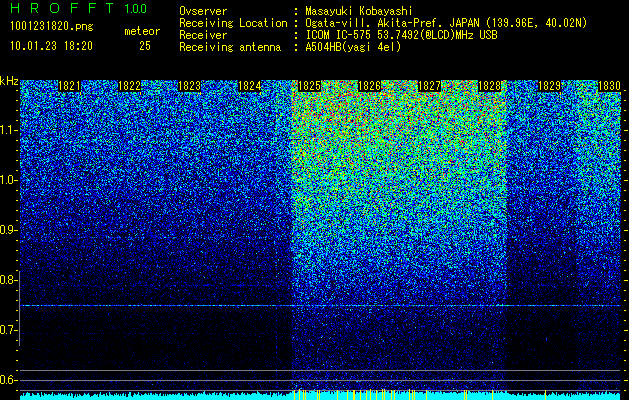
Task: Click the 1824 time marker
Action: 250,86
